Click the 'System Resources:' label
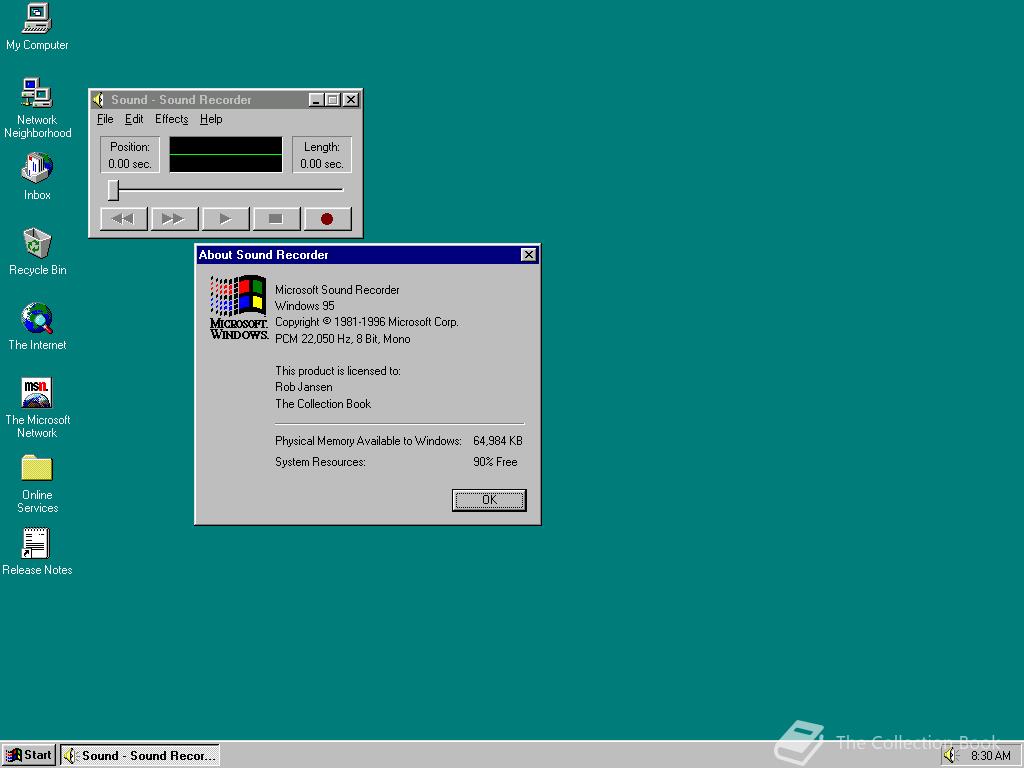Viewport: 1024px width, 768px height. click(321, 462)
